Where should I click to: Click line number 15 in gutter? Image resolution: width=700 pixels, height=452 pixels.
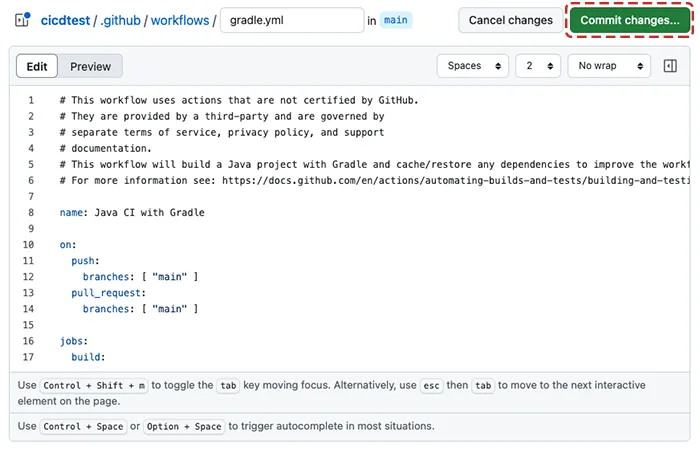pyautogui.click(x=28, y=325)
